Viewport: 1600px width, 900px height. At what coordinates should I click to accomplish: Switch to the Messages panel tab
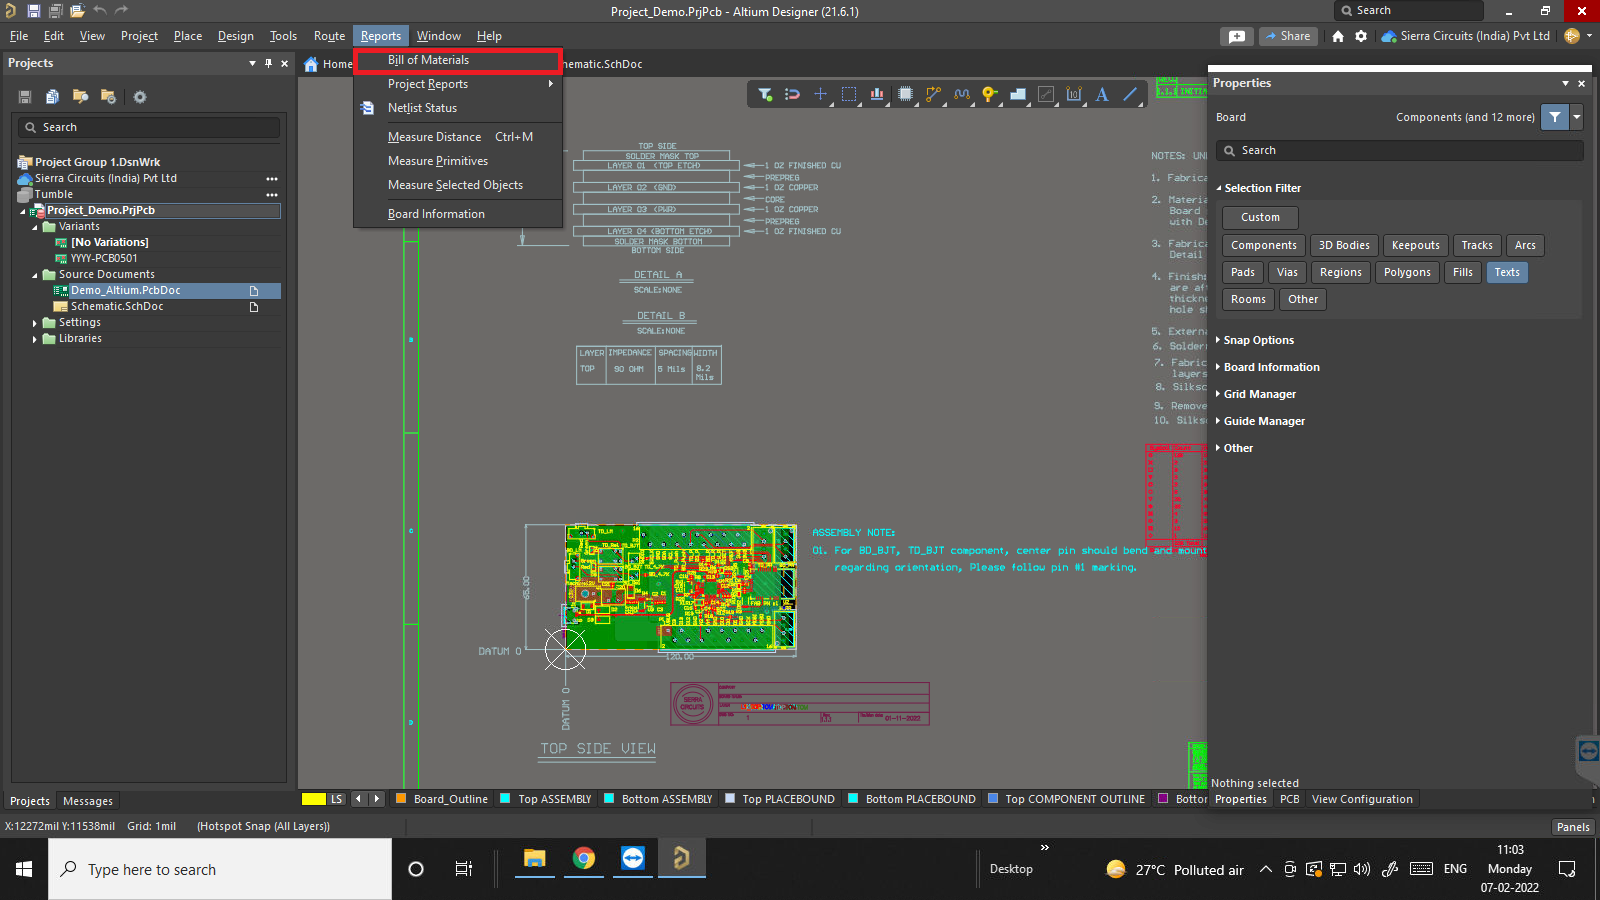click(88, 801)
